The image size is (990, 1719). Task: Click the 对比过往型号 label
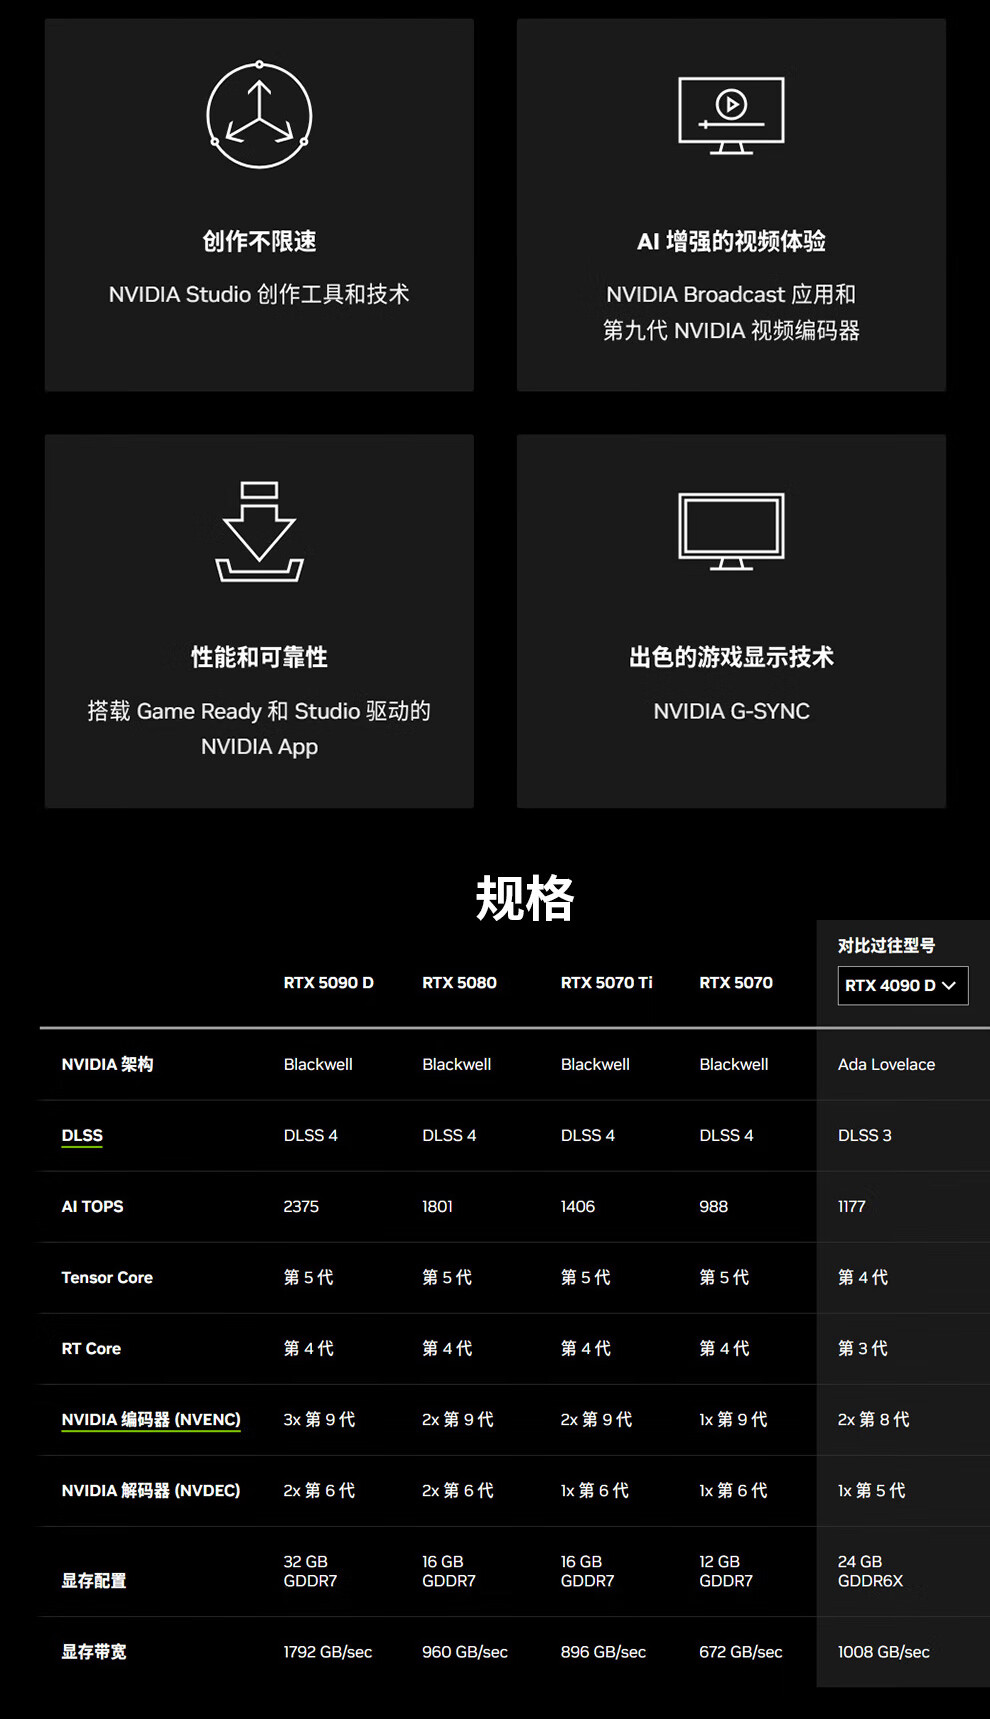[x=886, y=945]
